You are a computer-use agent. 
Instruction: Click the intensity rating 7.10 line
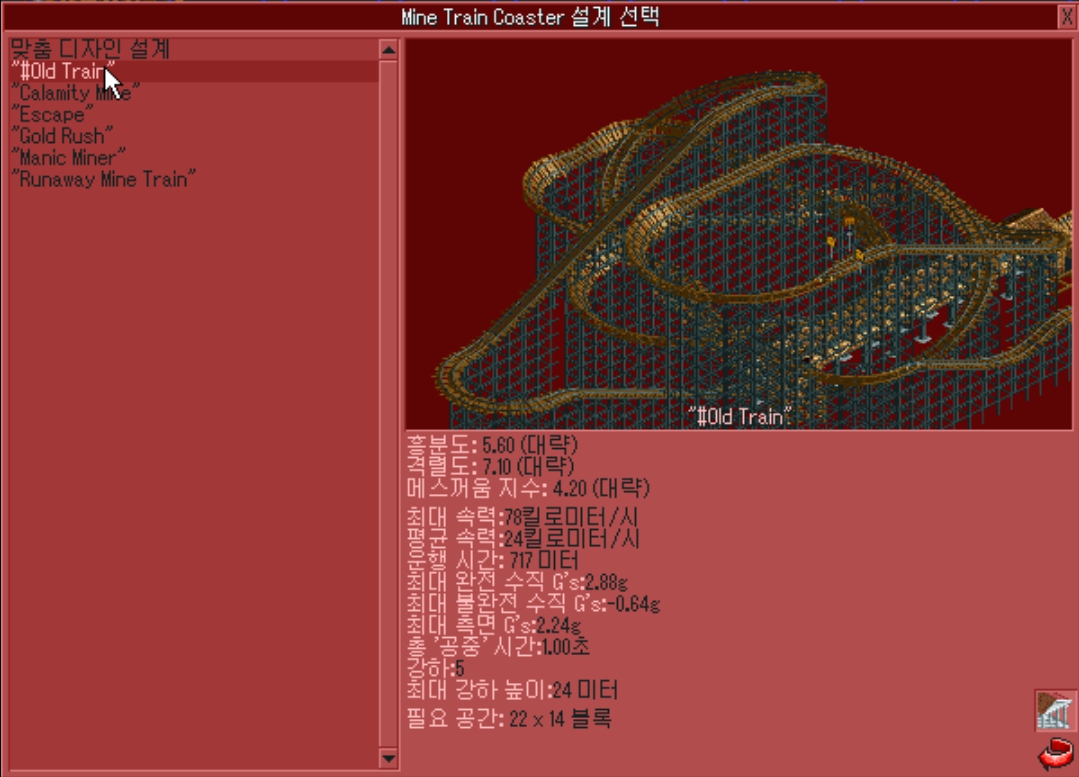tap(491, 467)
